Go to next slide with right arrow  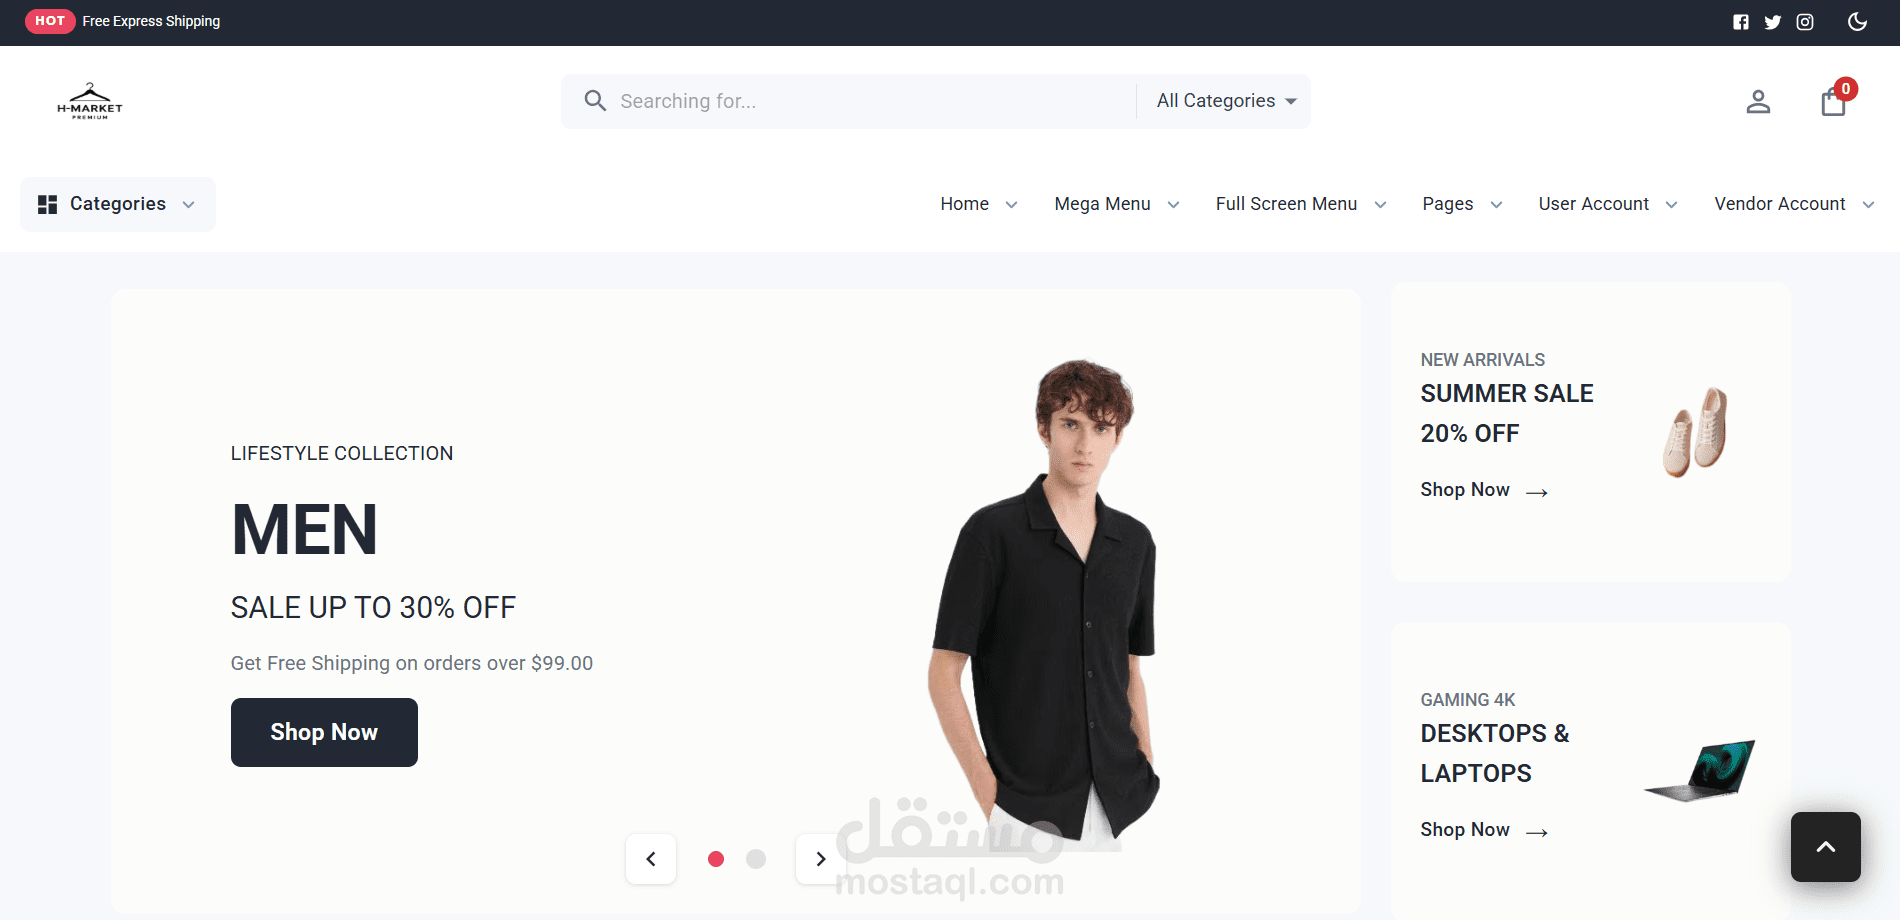821,859
